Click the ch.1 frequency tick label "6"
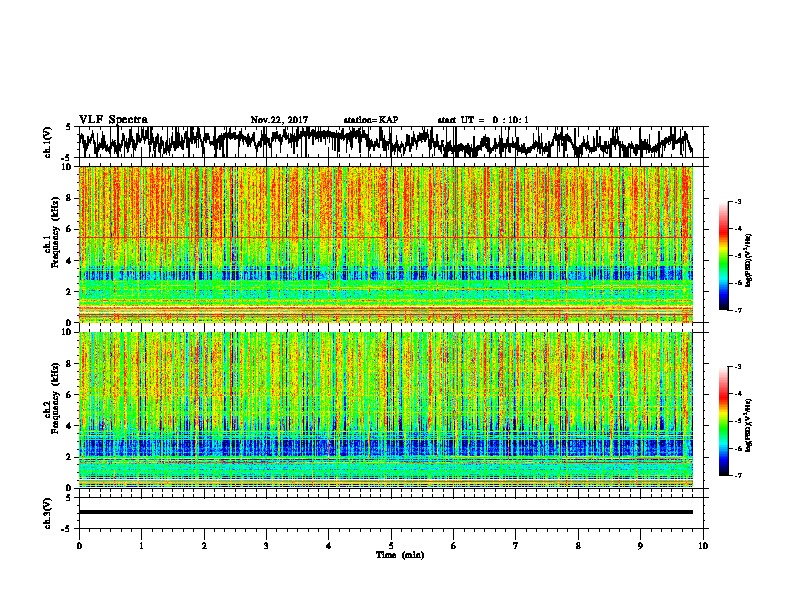Viewport: 792px width, 612px height. click(x=70, y=229)
